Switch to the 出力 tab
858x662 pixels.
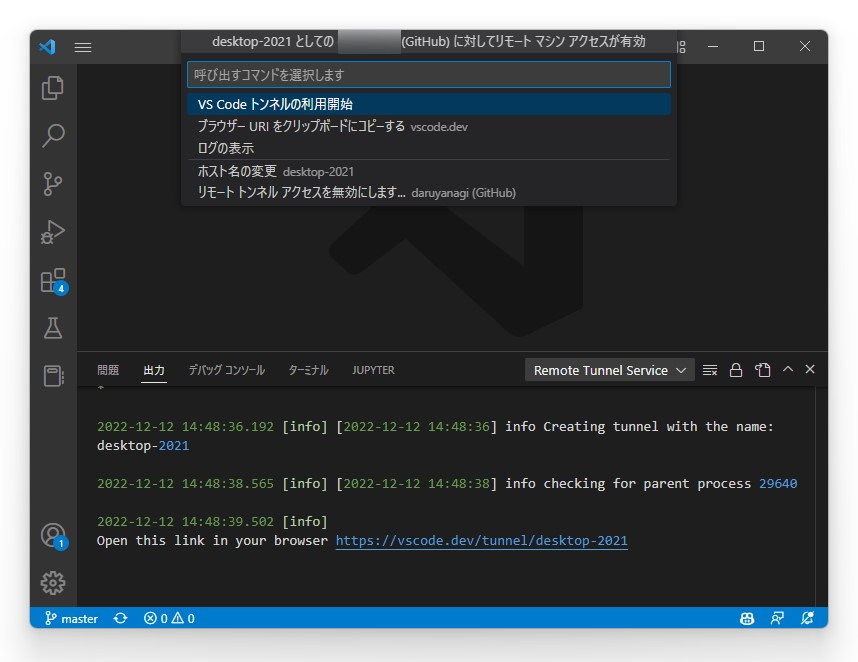point(154,370)
